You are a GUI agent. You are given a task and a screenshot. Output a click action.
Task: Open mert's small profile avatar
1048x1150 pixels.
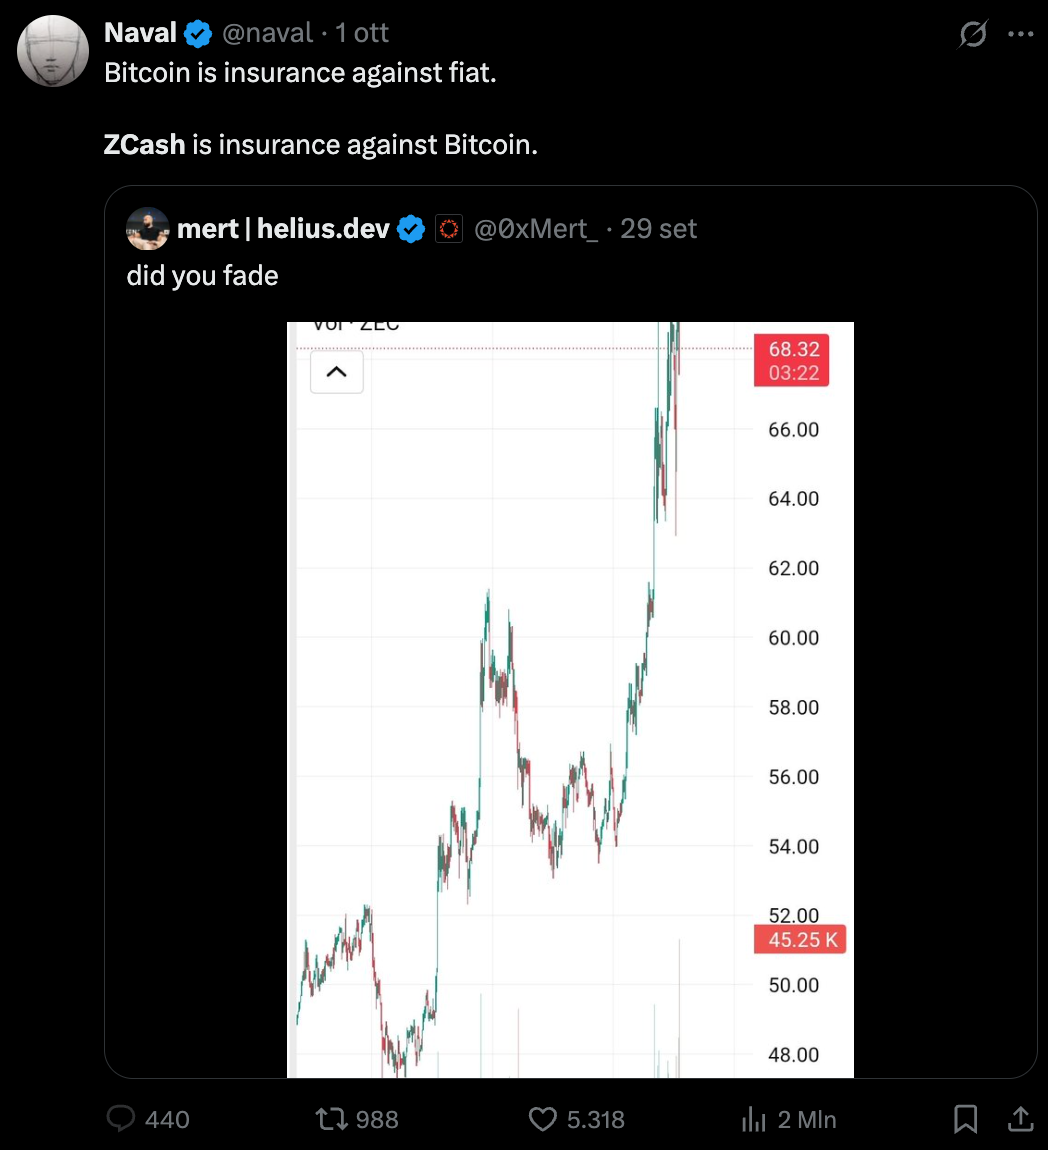coord(147,229)
